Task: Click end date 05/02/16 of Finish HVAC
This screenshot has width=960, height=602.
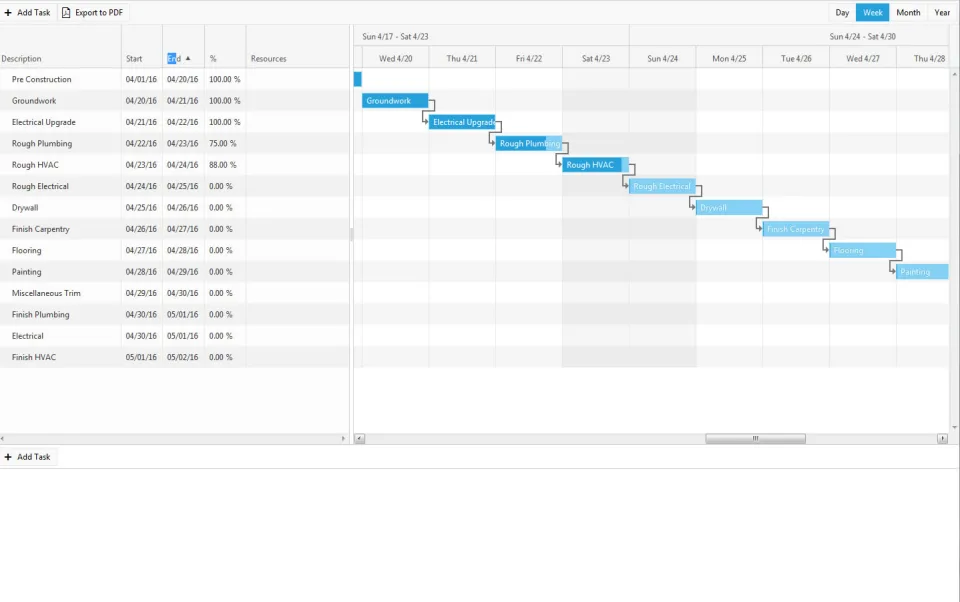Action: [x=182, y=358]
